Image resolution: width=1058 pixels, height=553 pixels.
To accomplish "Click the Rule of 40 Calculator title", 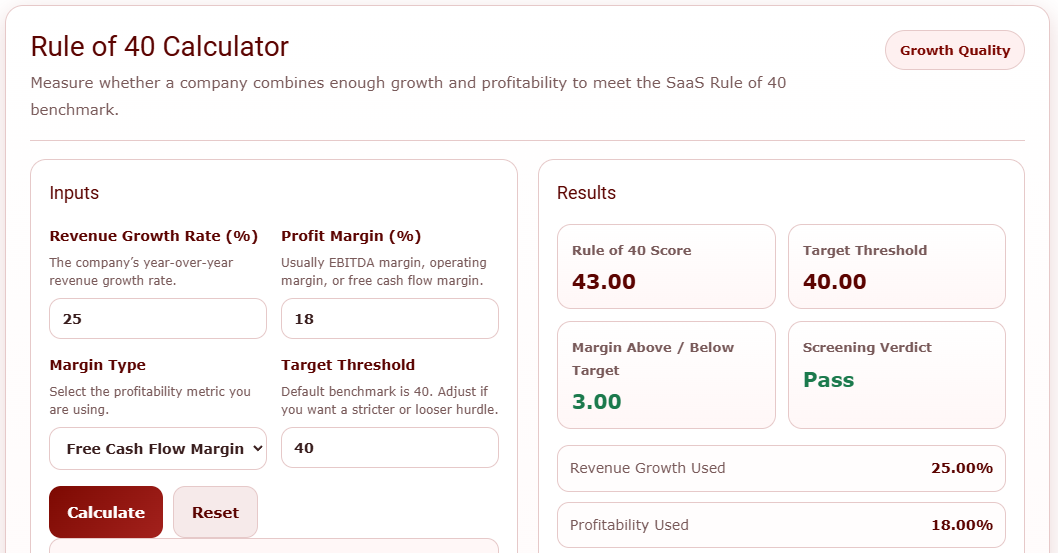I will [x=160, y=46].
